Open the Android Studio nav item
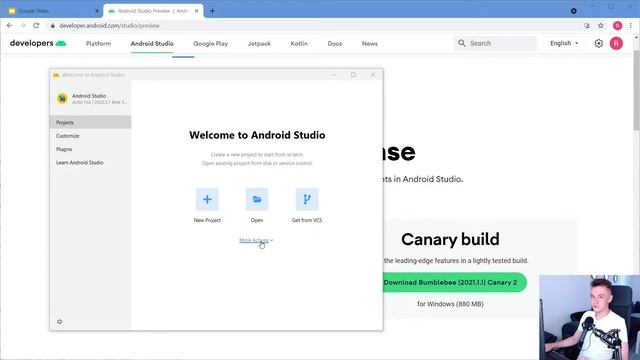This screenshot has height=360, width=640. coord(152,44)
